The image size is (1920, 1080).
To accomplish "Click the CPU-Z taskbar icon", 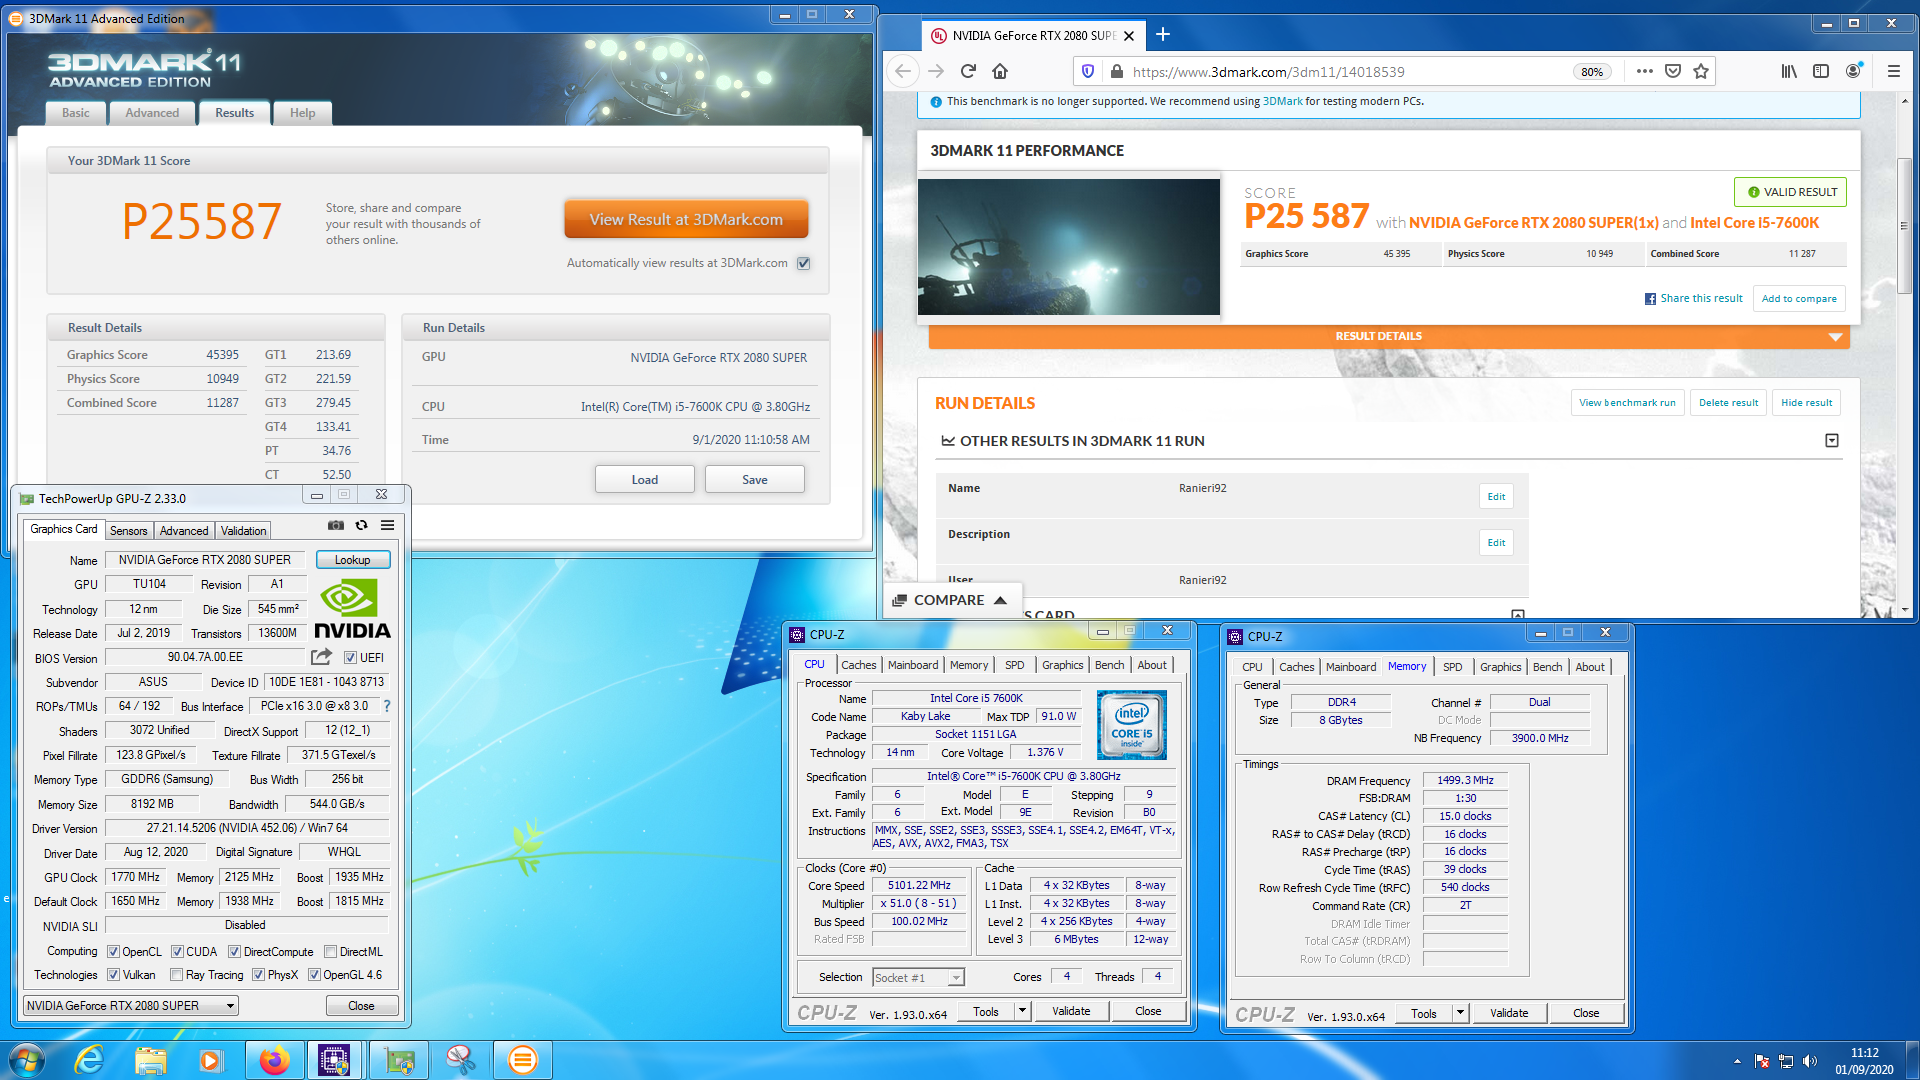I will pyautogui.click(x=334, y=1060).
